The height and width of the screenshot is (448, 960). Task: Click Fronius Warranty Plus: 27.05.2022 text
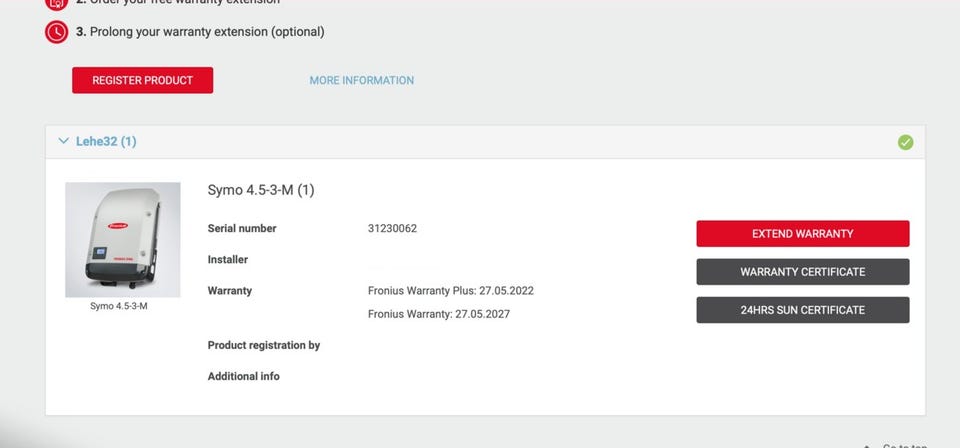[x=451, y=291]
